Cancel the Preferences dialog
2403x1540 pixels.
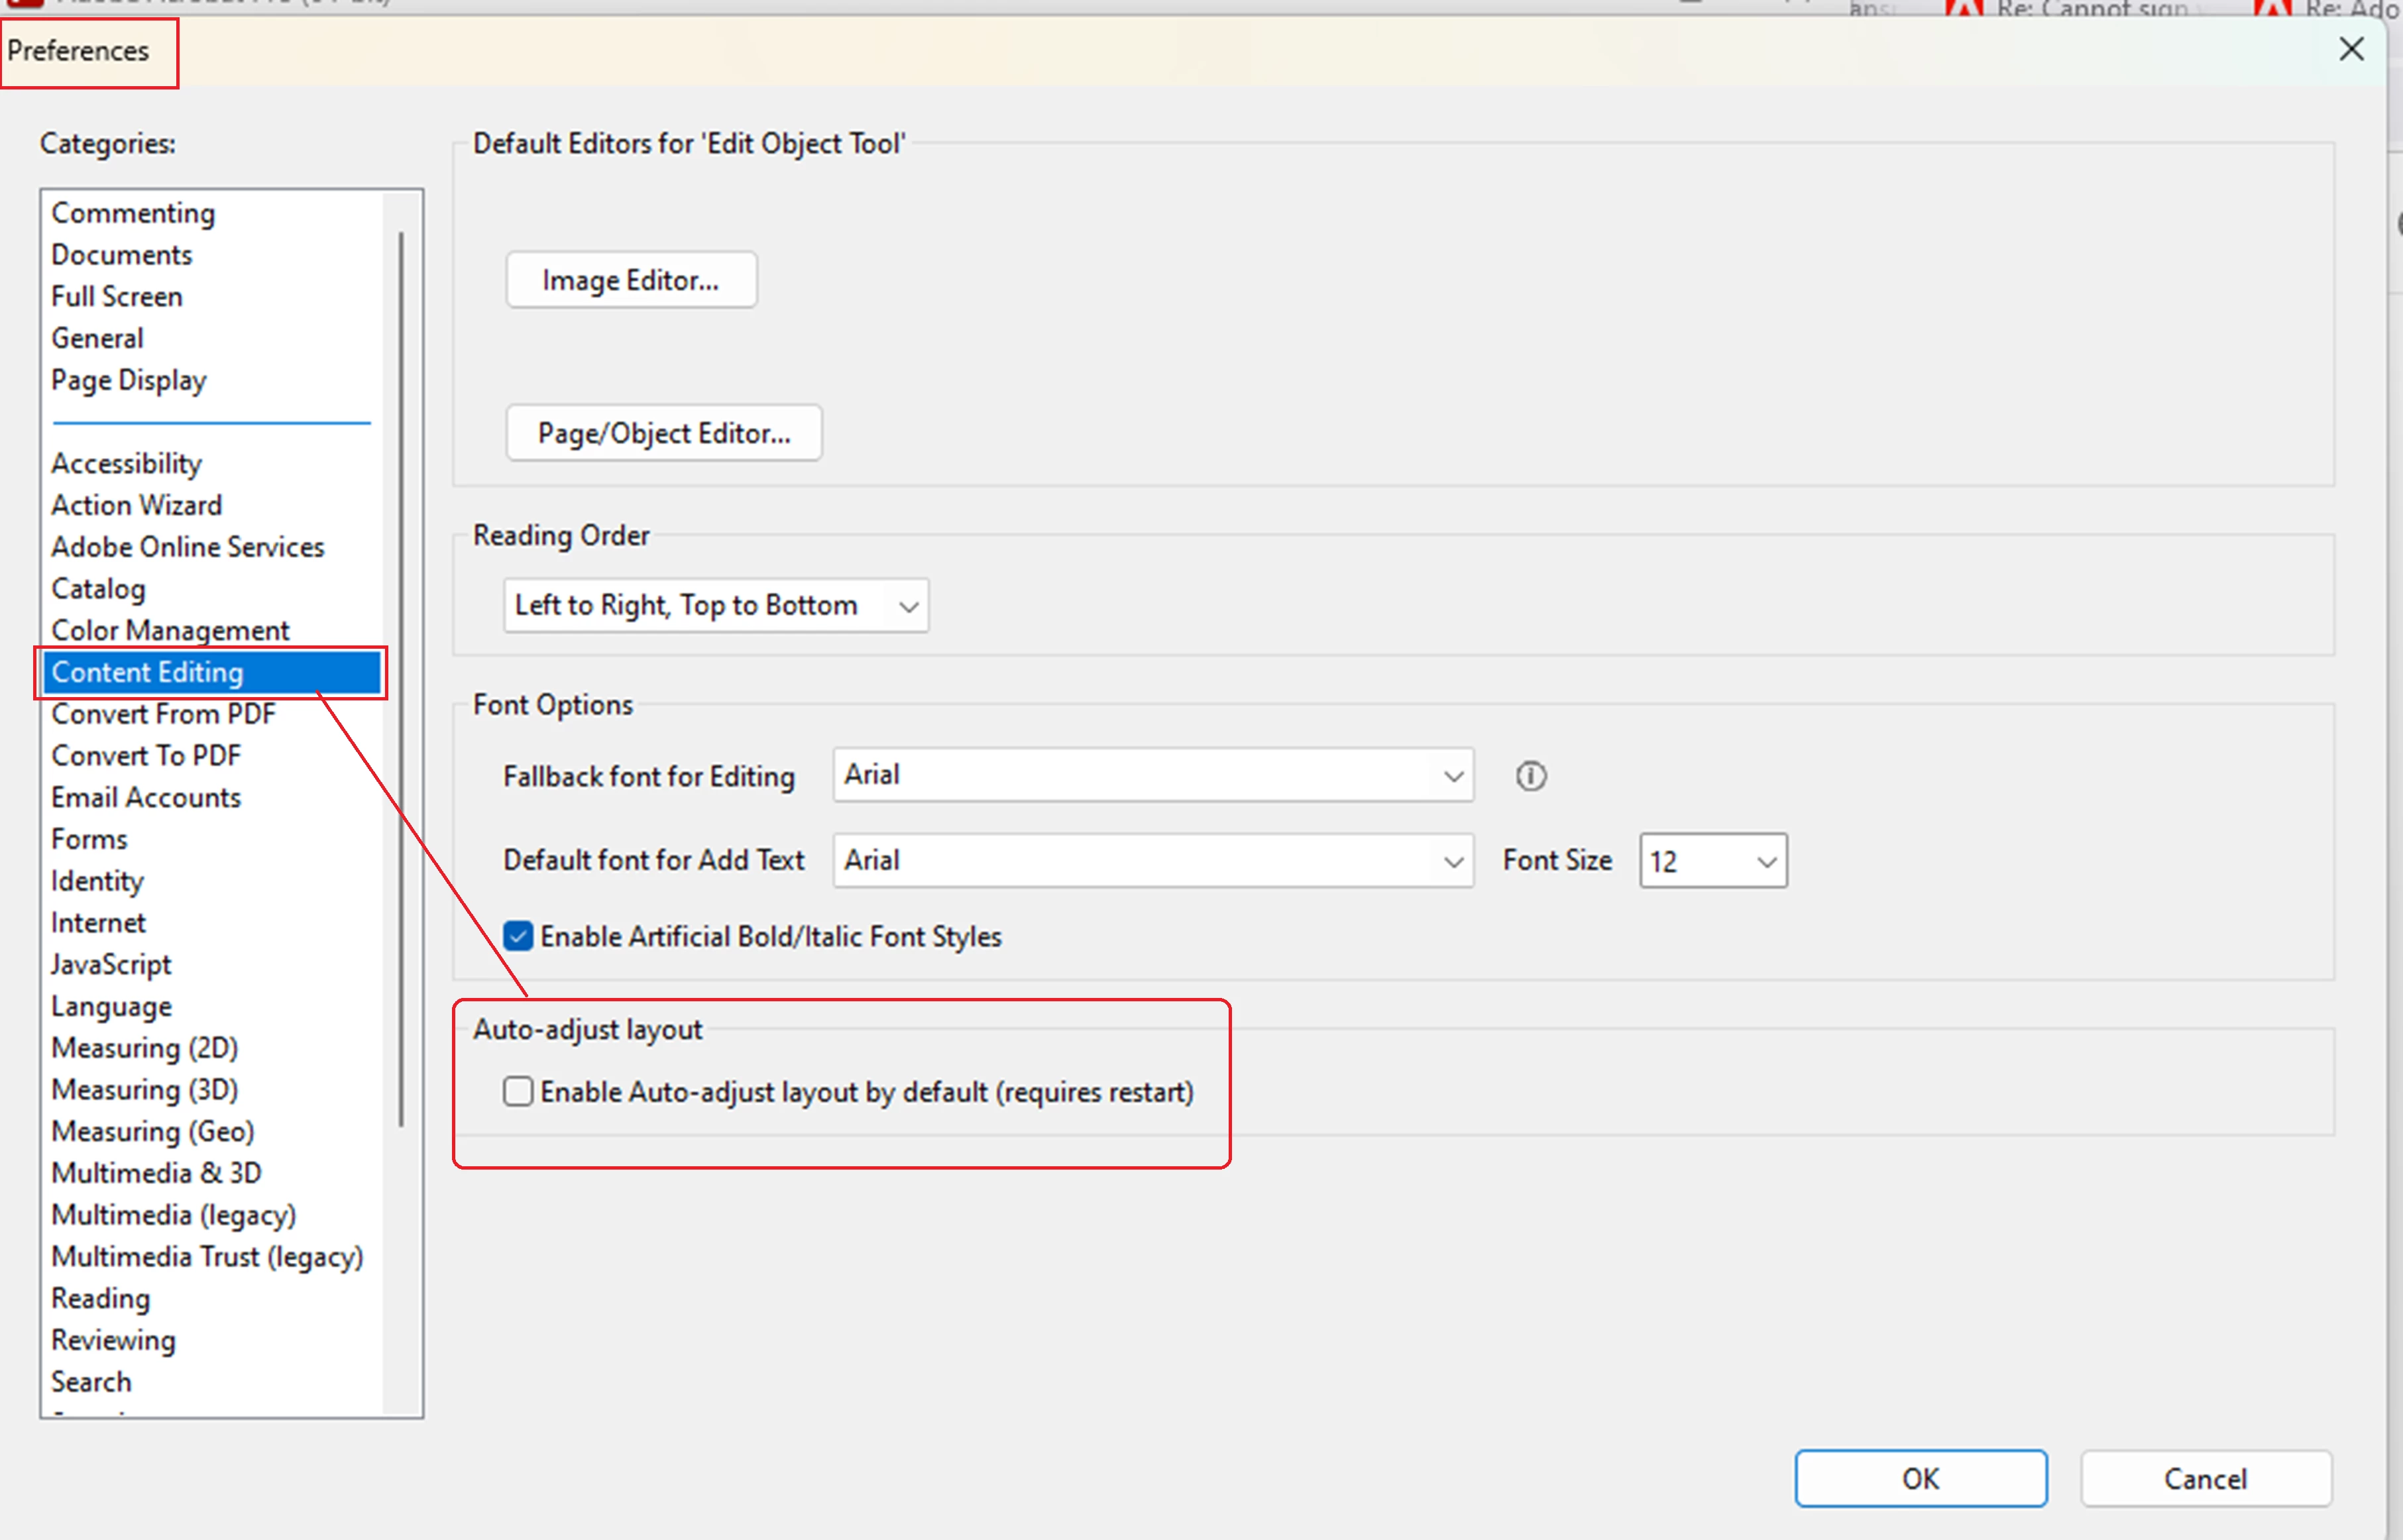pyautogui.click(x=2205, y=1478)
